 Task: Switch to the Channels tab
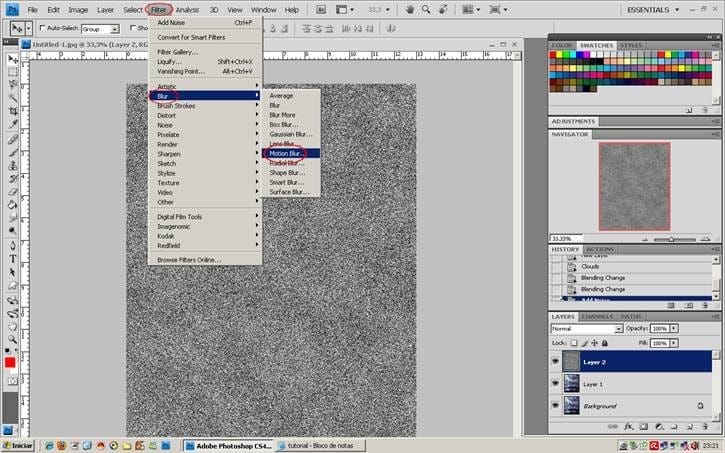[x=597, y=317]
